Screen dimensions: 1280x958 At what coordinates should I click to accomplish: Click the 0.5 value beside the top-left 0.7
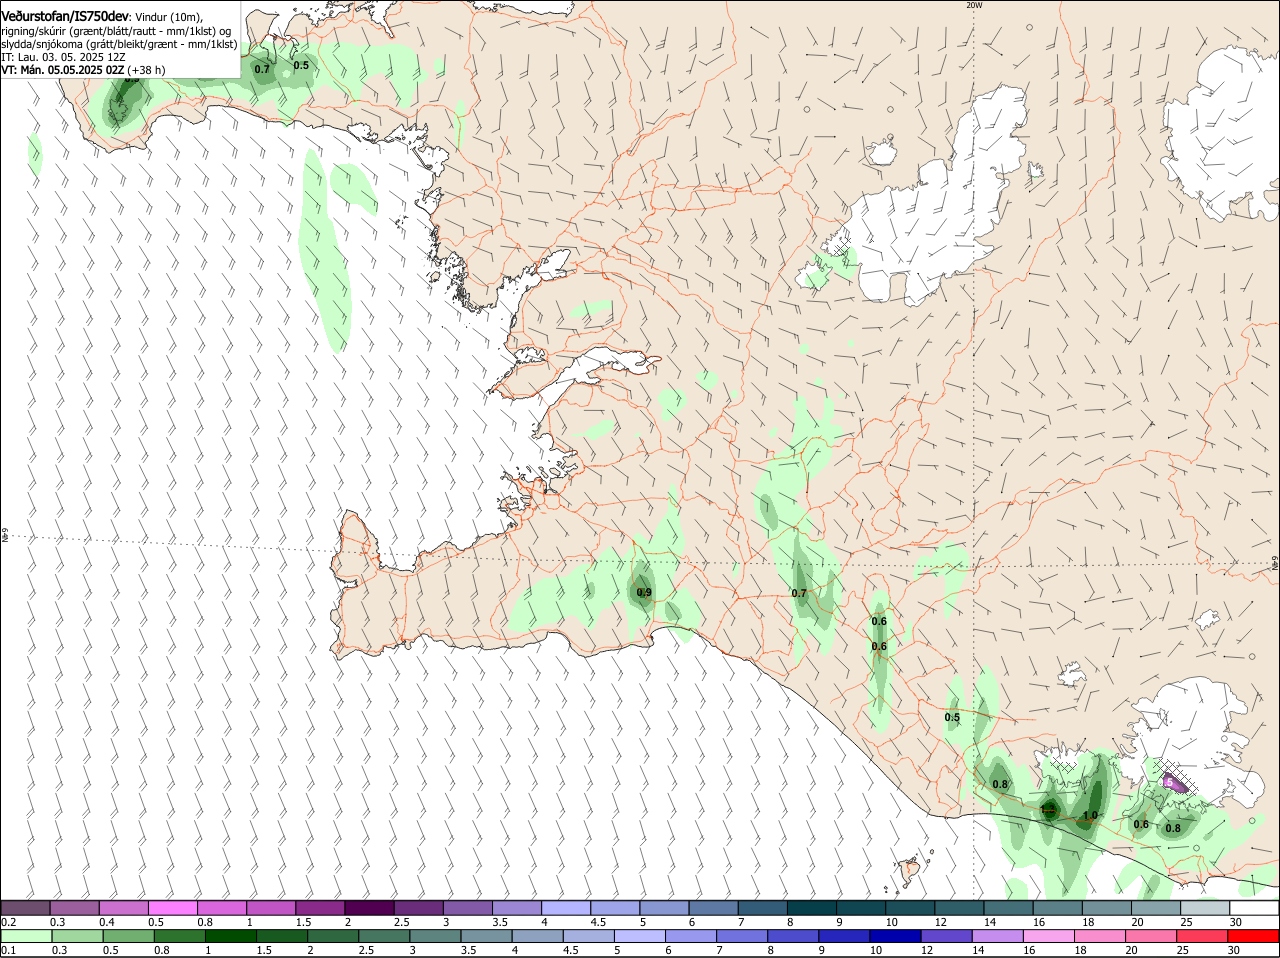301,65
